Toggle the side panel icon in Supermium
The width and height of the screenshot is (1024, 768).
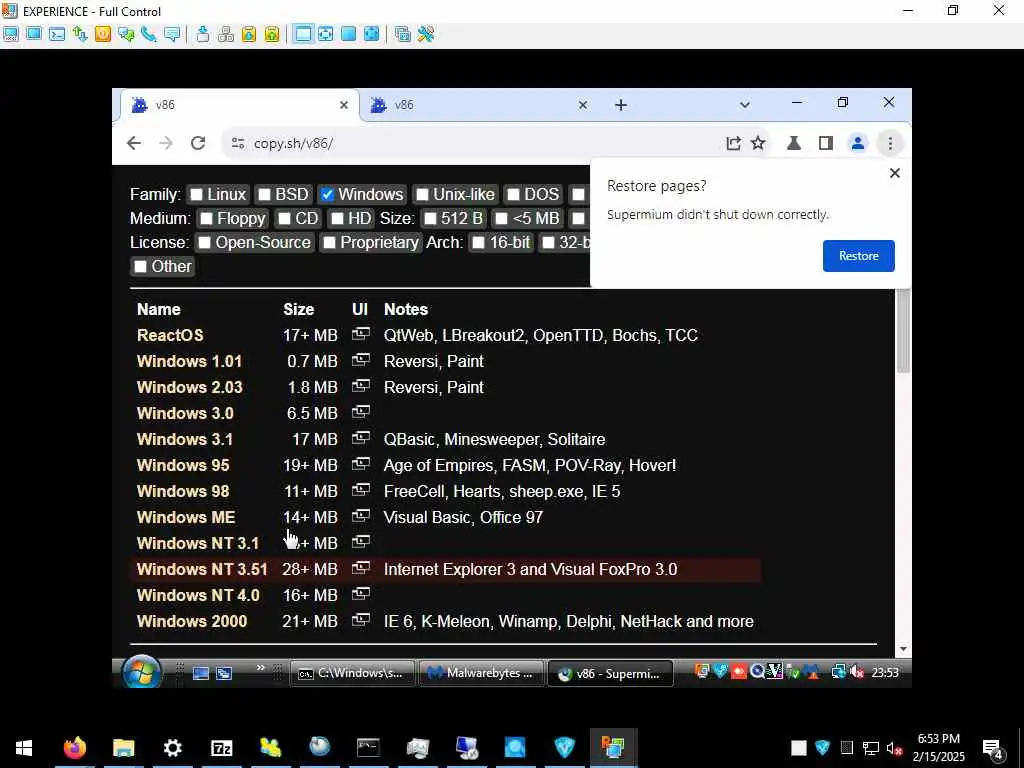[825, 143]
